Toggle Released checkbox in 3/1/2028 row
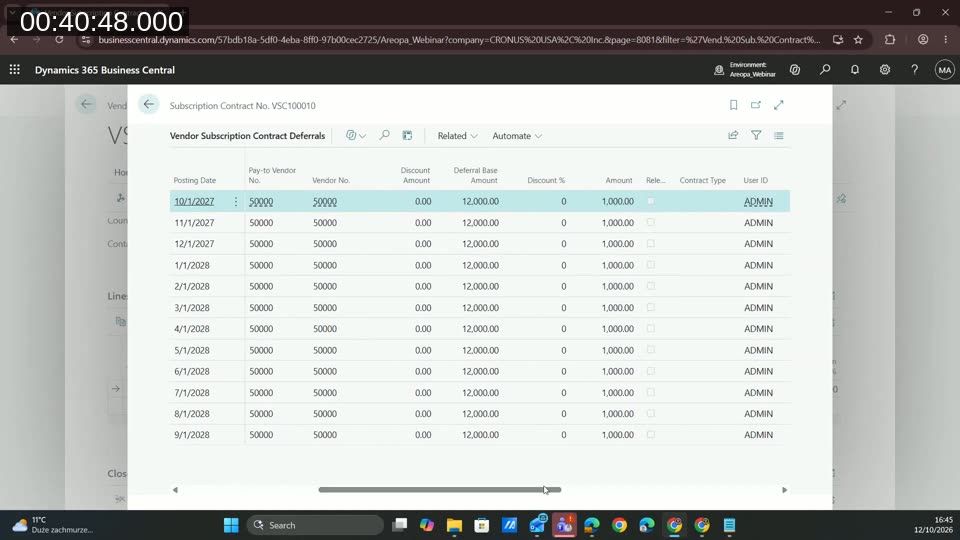960x540 pixels. pyautogui.click(x=651, y=307)
